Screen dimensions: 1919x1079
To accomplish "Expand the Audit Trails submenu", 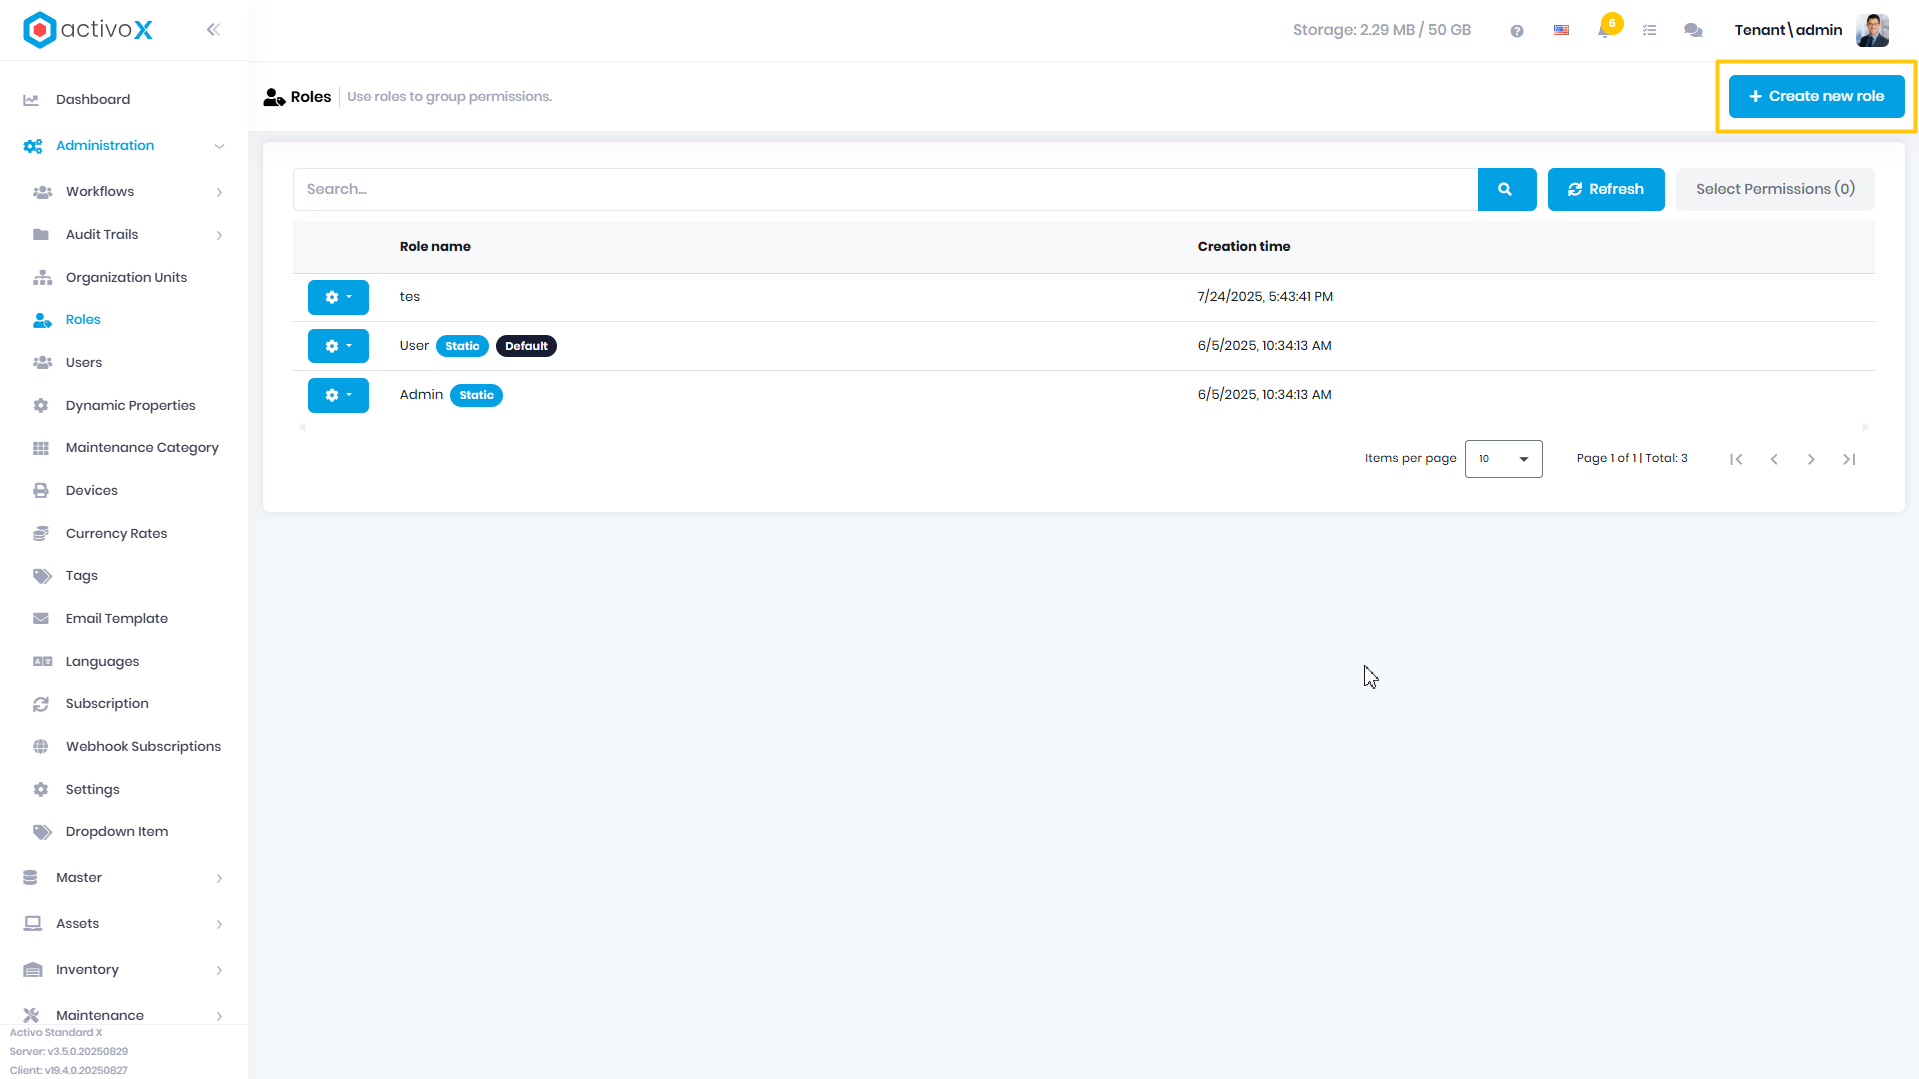I will coord(219,235).
